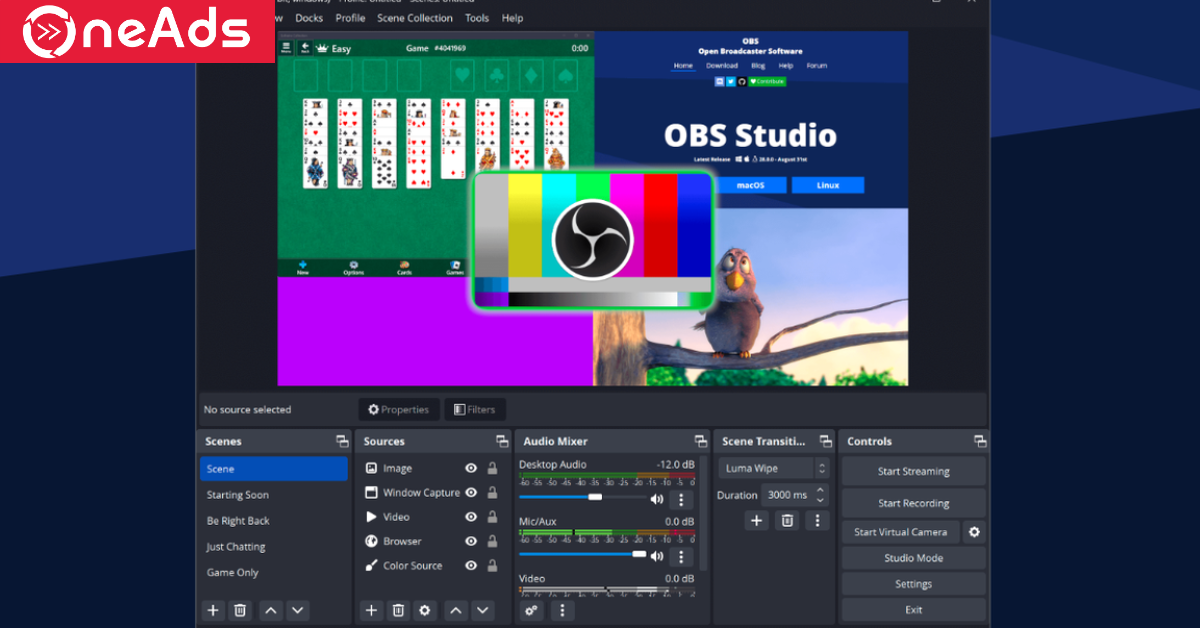Select the 'Be Right Back' scene

point(274,521)
